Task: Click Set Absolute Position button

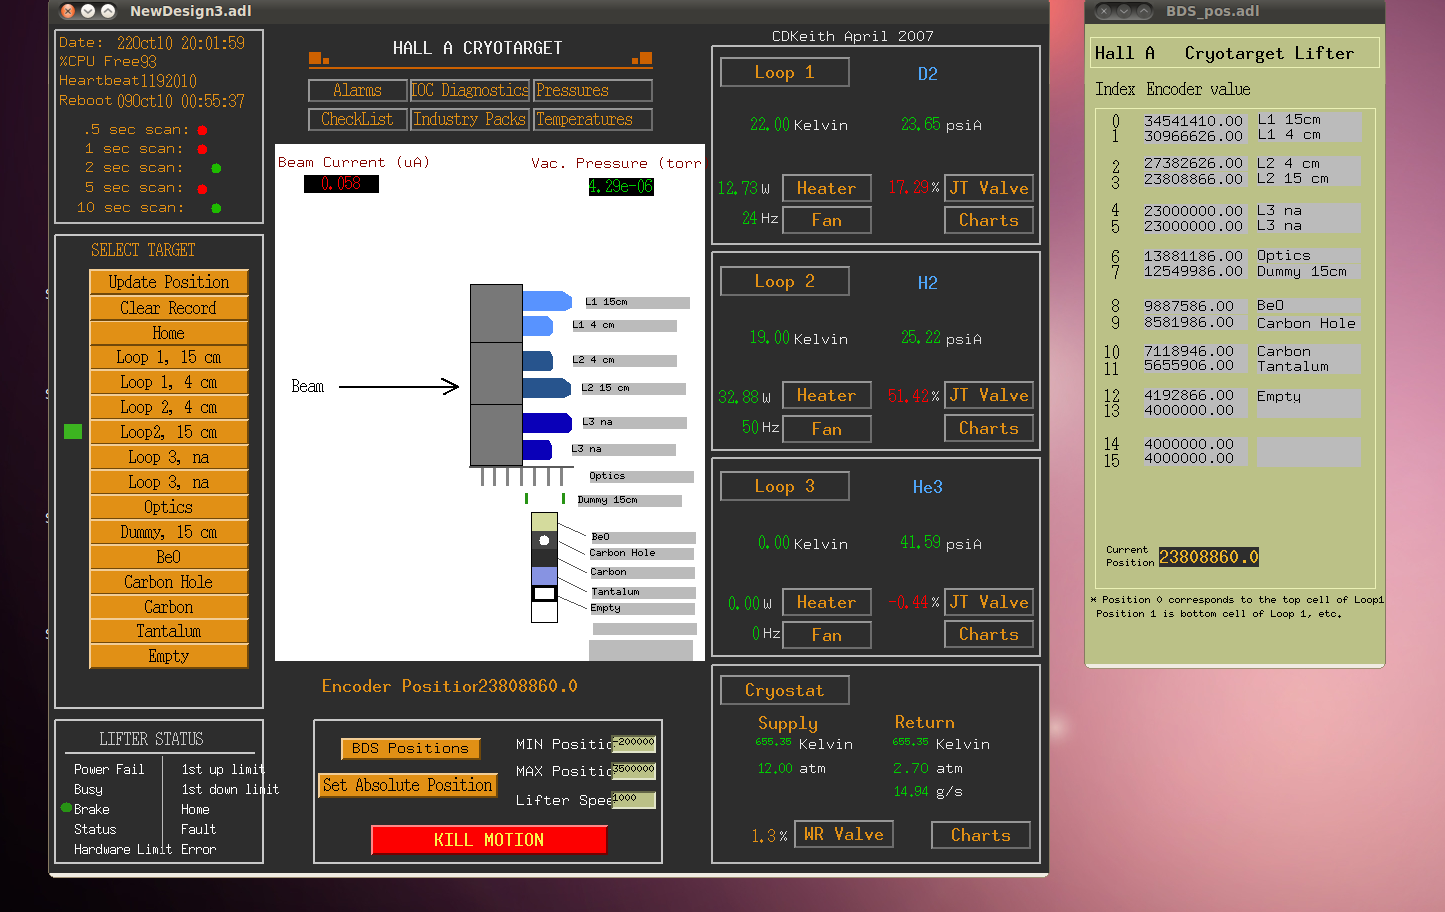Action: tap(408, 785)
